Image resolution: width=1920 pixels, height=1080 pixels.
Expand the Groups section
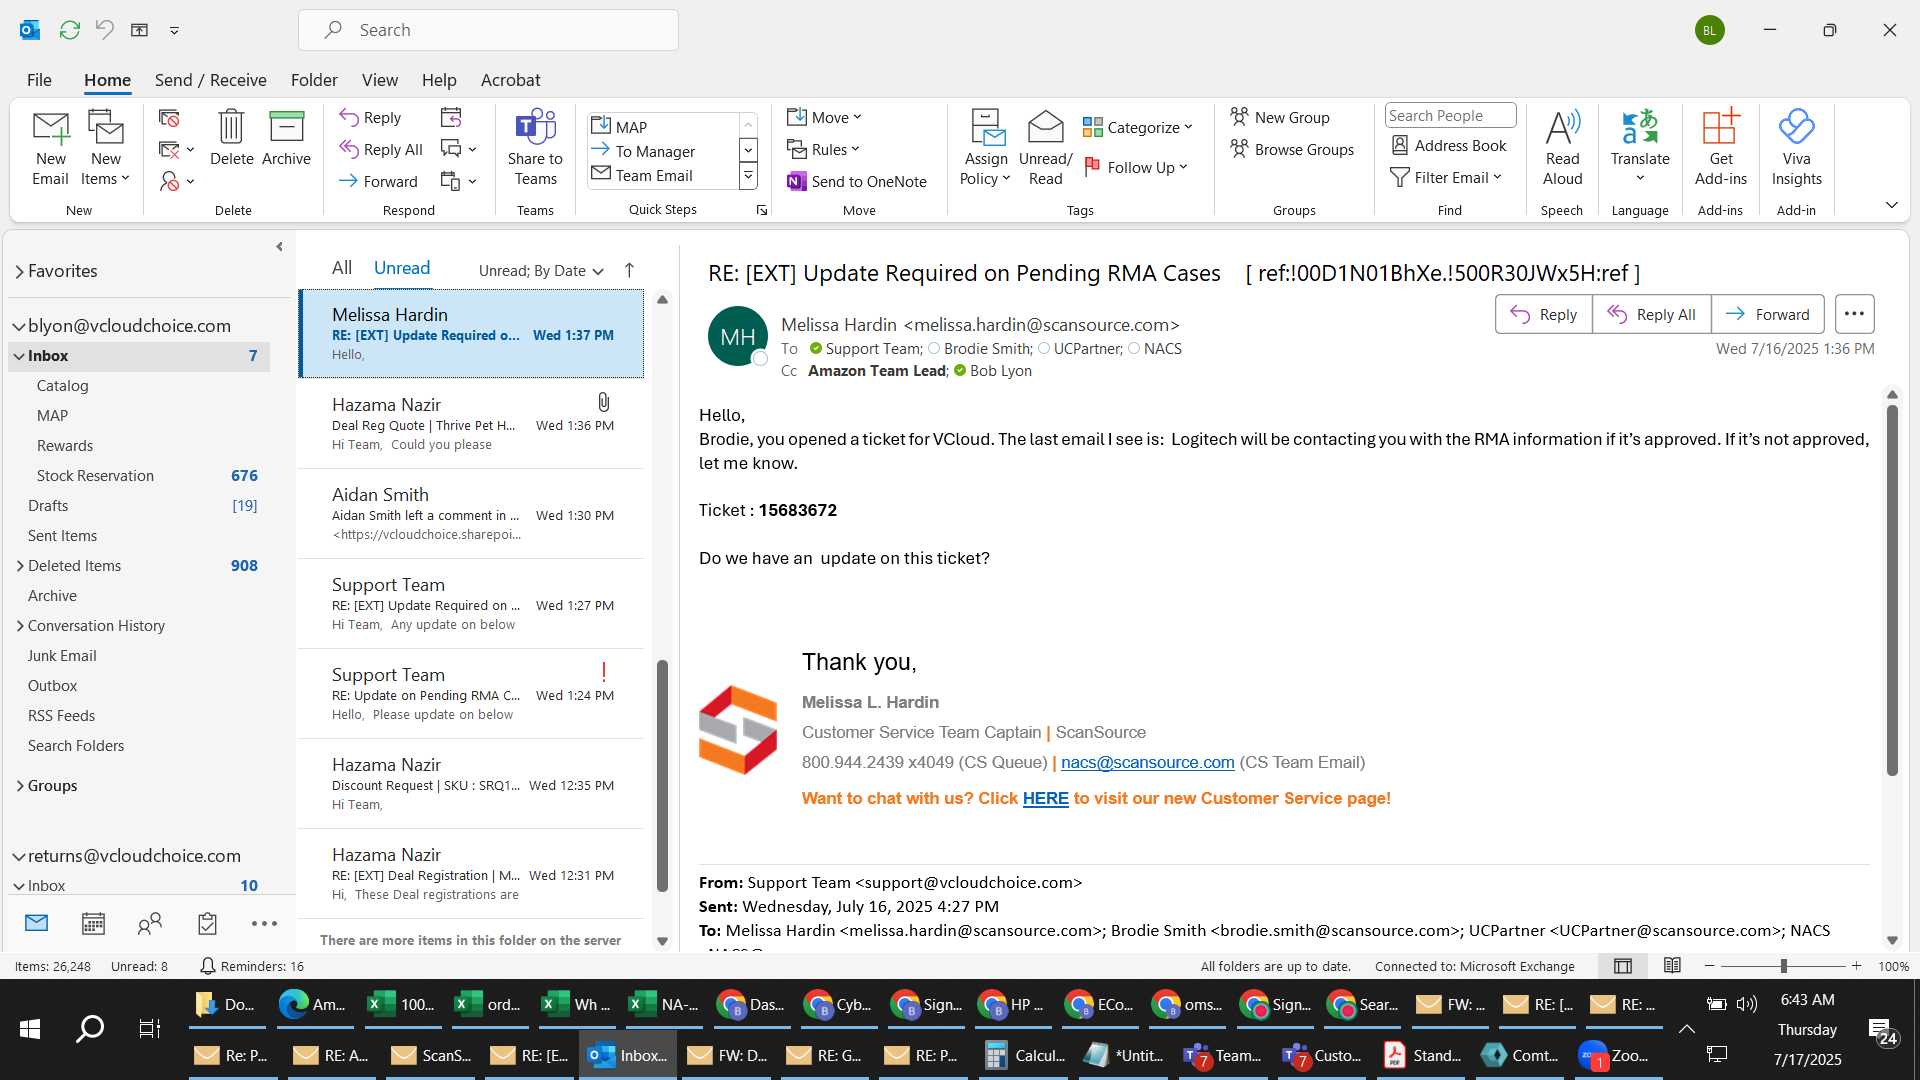pos(20,786)
